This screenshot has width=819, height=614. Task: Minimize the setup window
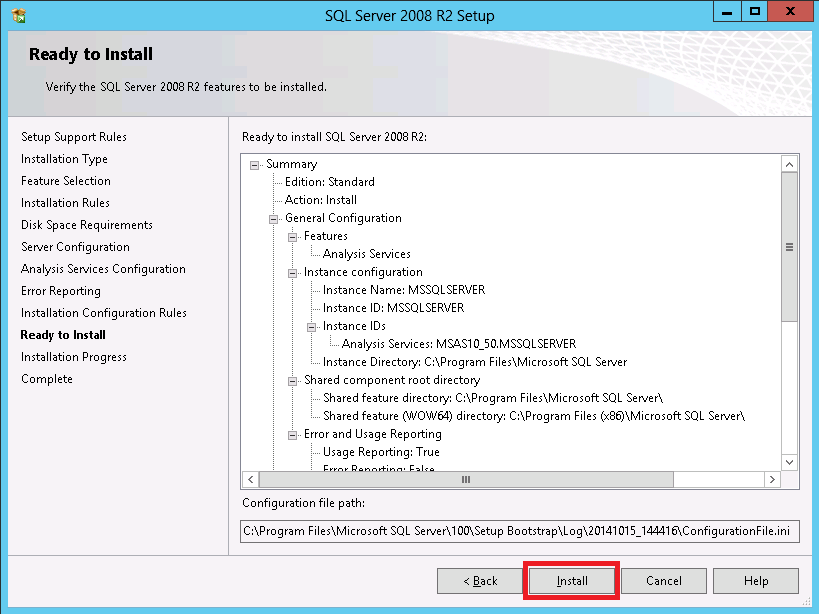pyautogui.click(x=727, y=11)
